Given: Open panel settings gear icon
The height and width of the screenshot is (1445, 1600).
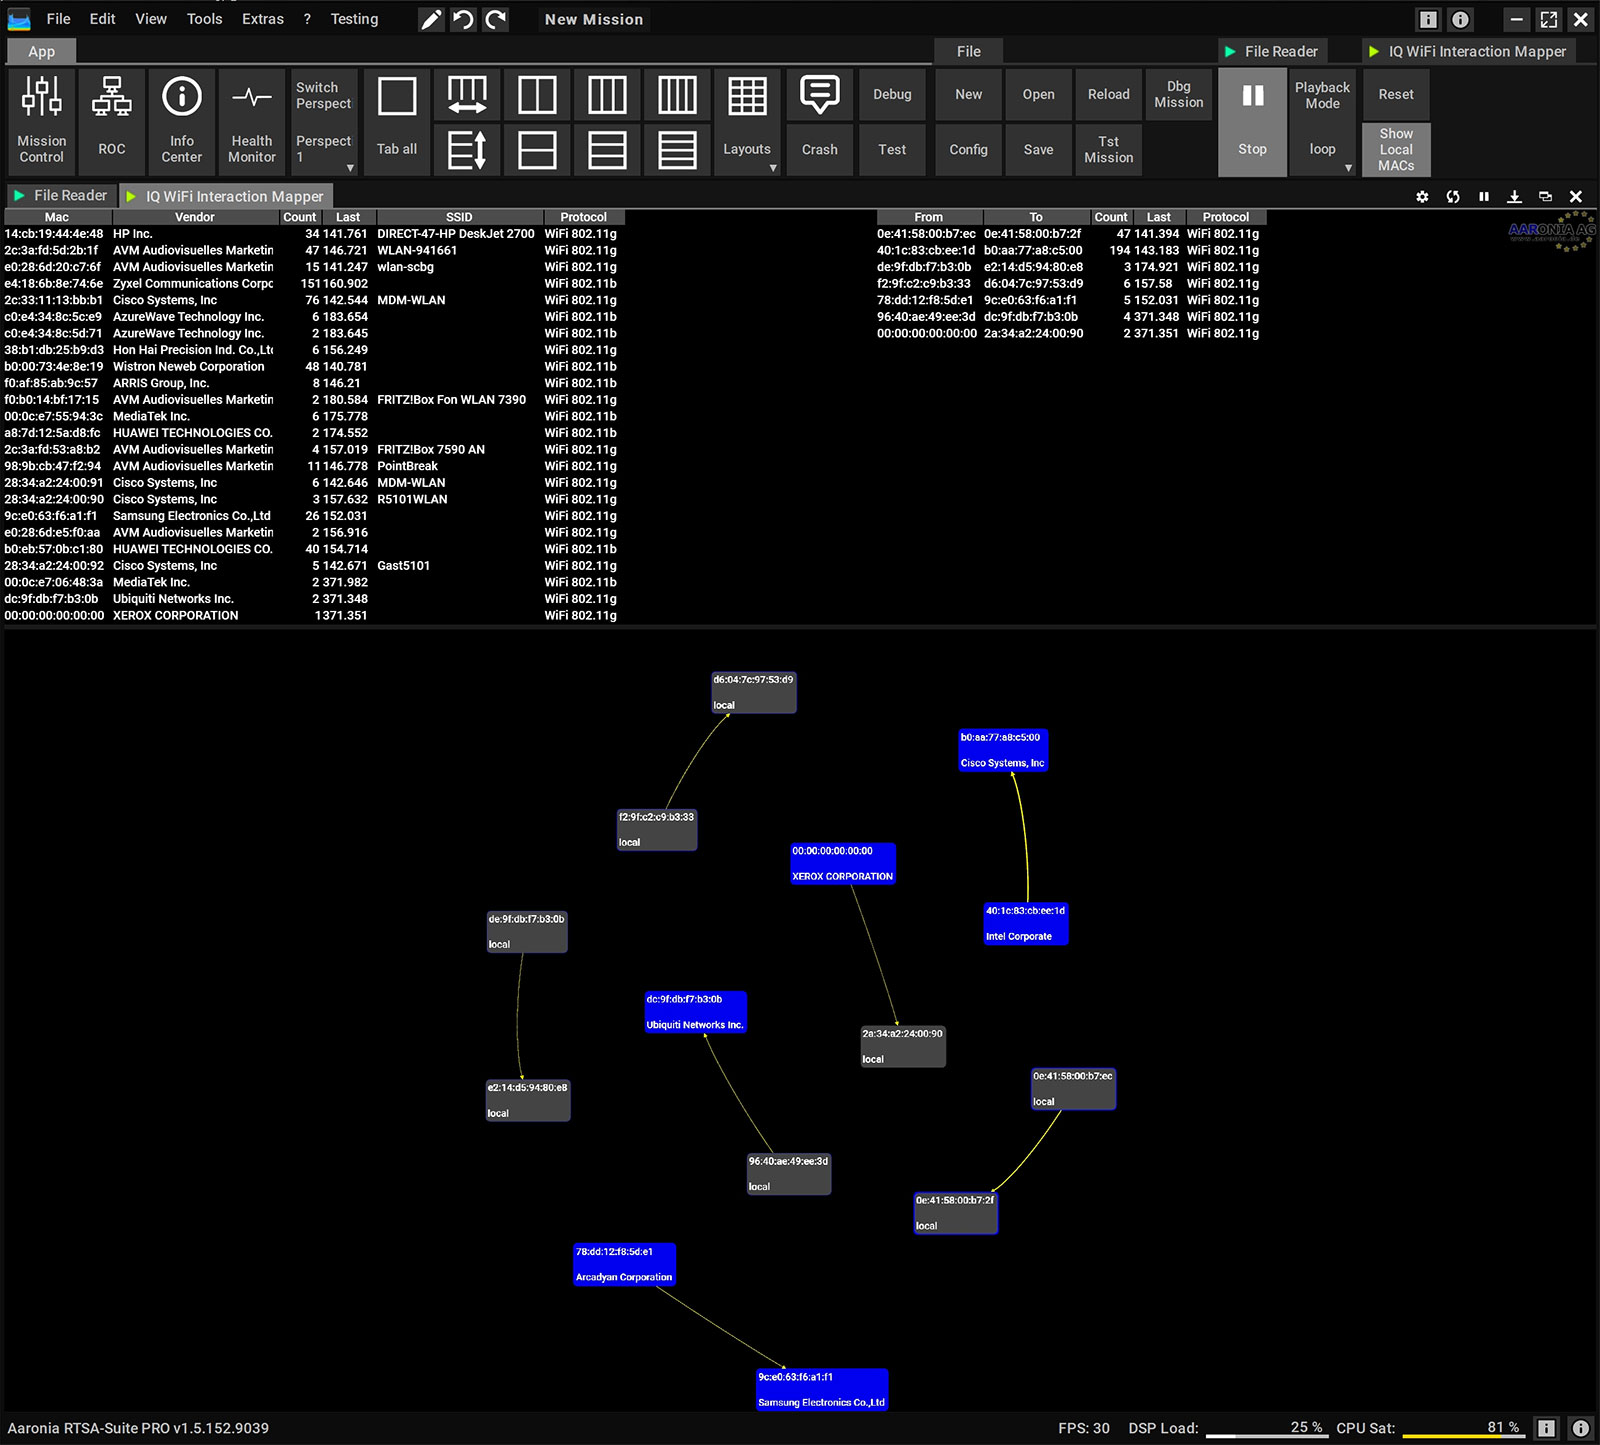Looking at the screenshot, I should (1422, 197).
